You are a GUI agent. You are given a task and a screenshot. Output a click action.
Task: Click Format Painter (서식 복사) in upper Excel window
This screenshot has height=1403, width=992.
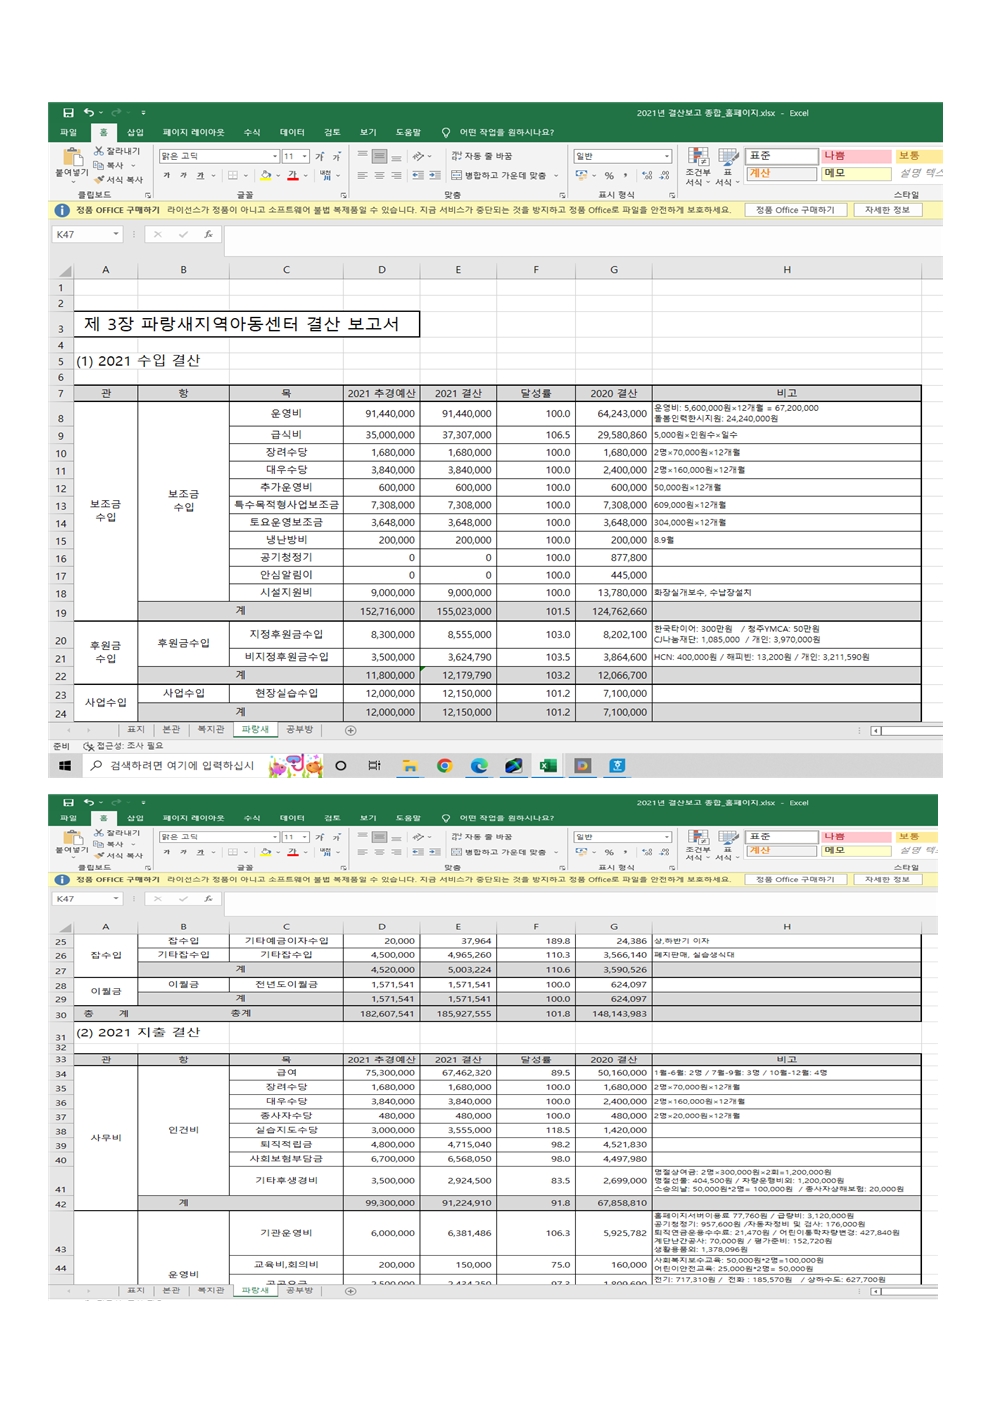(117, 180)
